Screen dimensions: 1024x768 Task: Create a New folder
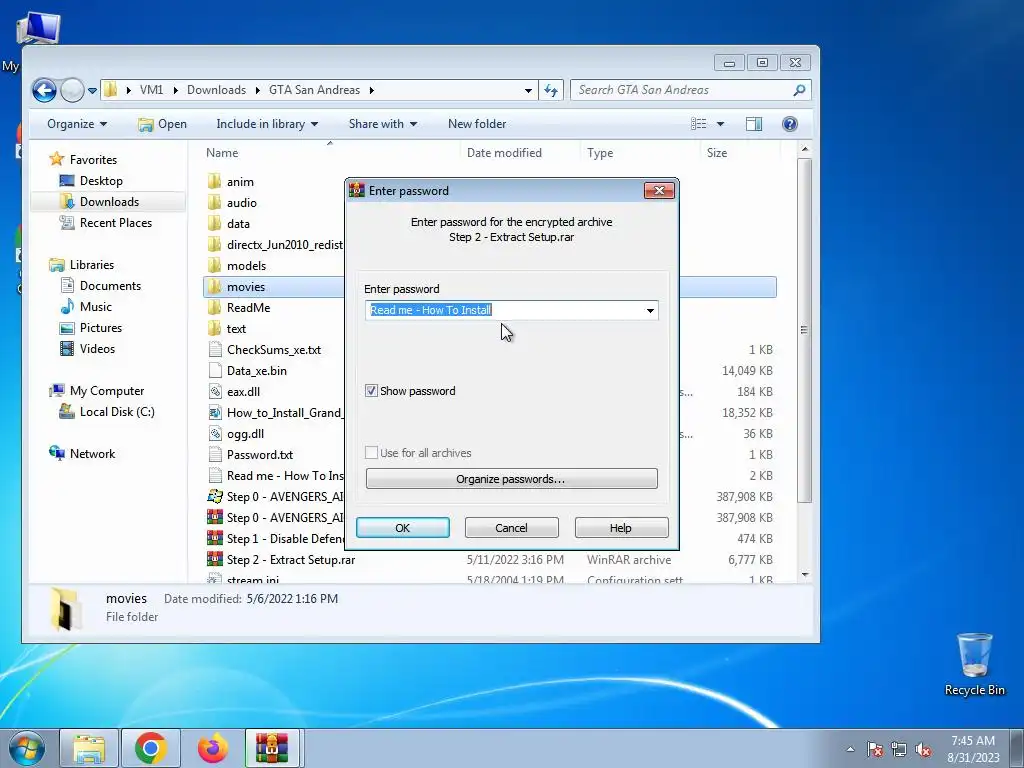477,124
